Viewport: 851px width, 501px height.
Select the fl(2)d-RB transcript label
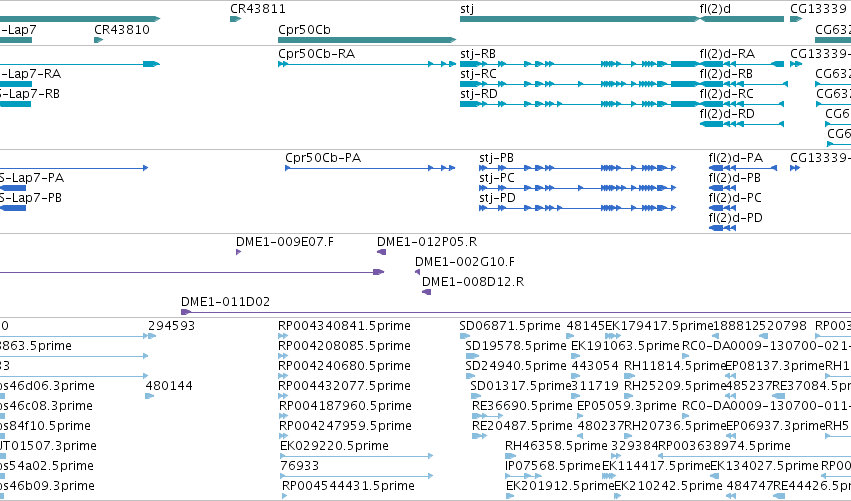coord(726,74)
